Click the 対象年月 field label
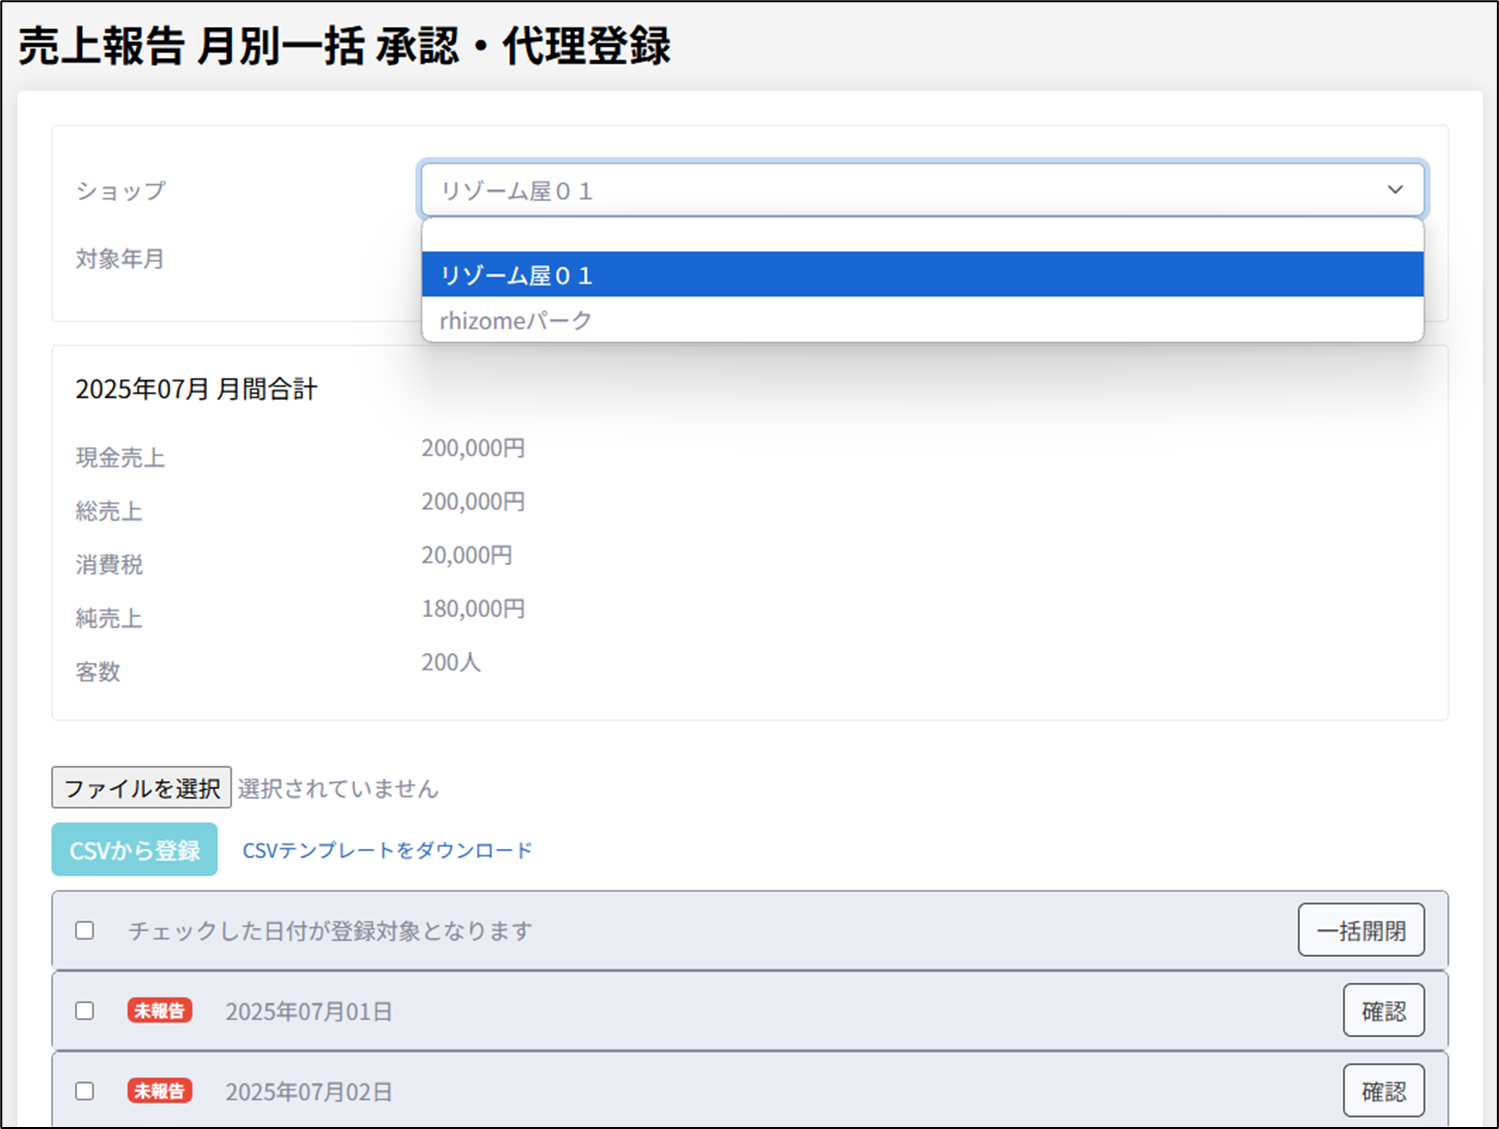 point(120,259)
